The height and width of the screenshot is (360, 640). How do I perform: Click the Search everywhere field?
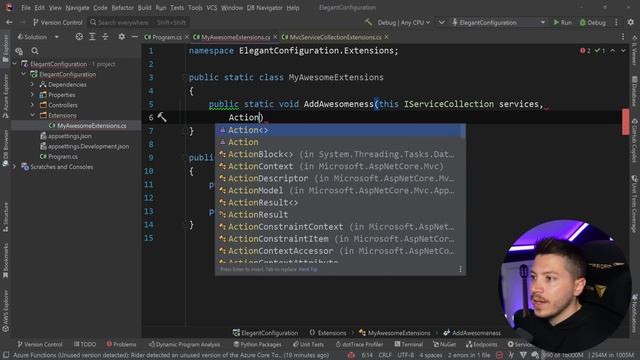point(138,22)
